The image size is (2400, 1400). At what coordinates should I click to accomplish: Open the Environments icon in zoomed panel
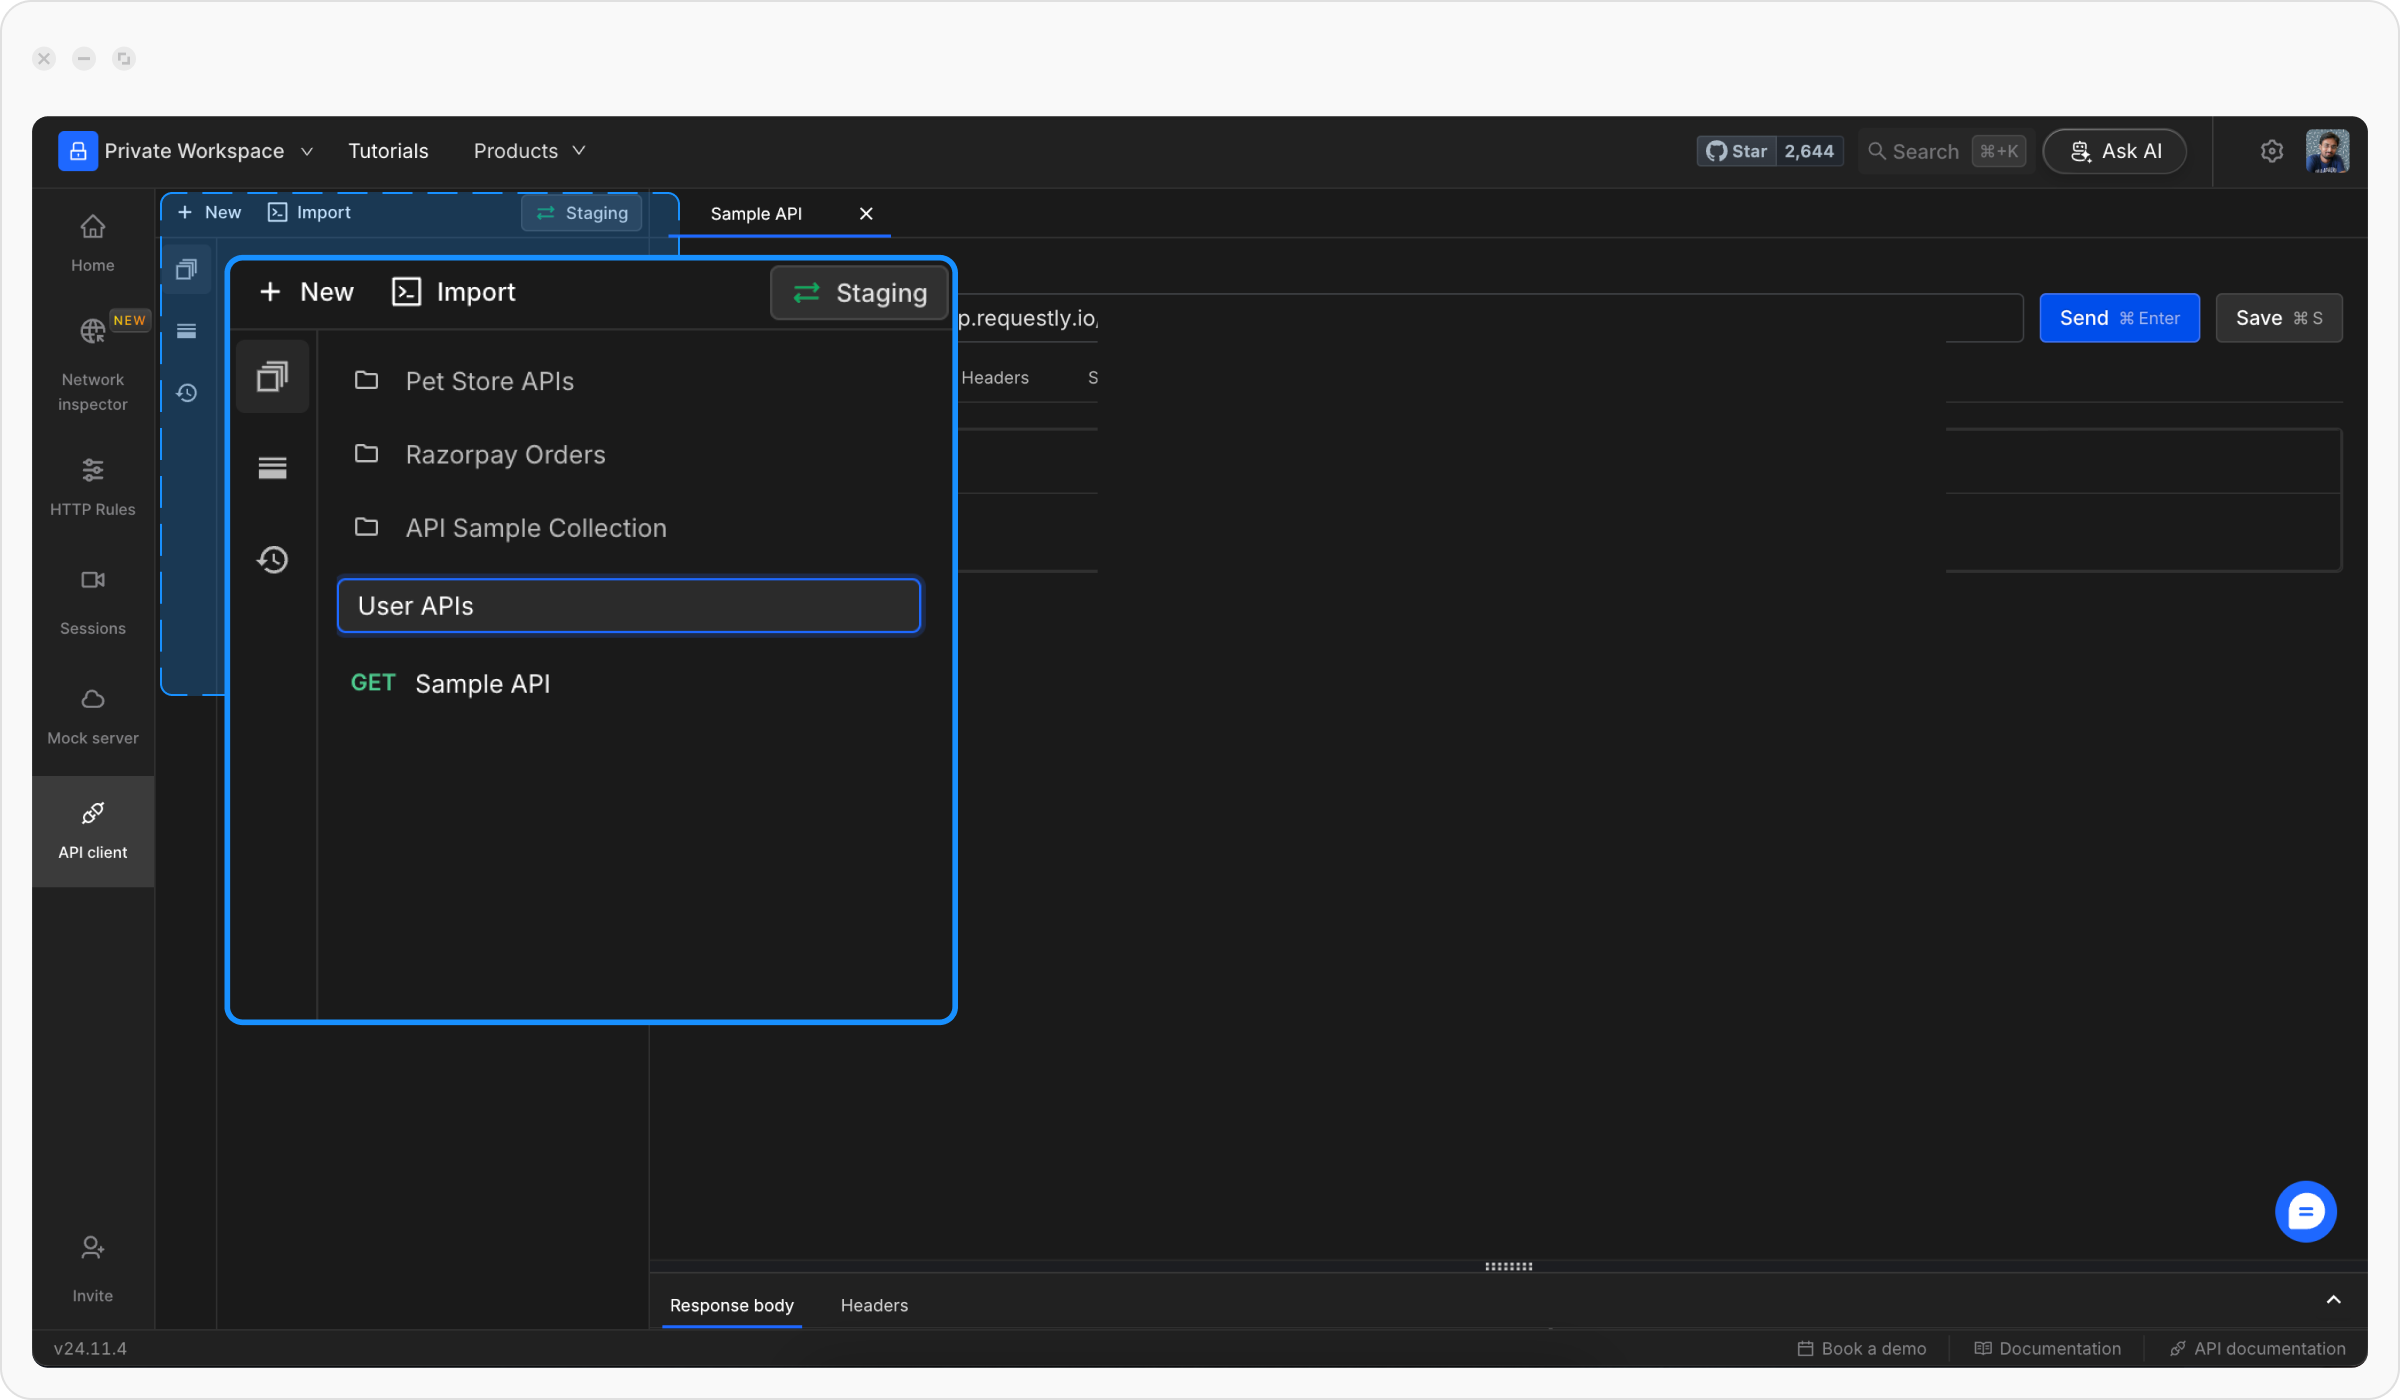[x=272, y=468]
